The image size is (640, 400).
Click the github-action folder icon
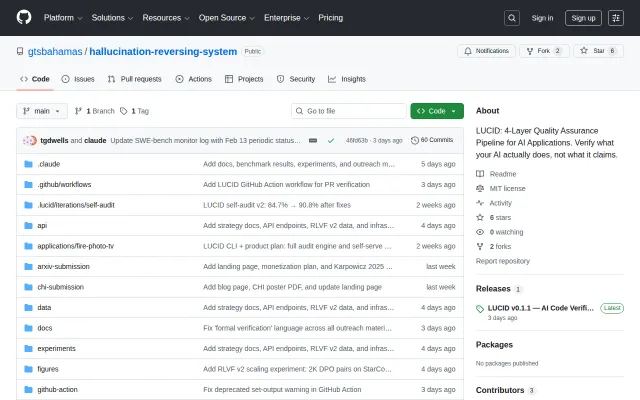[29, 389]
